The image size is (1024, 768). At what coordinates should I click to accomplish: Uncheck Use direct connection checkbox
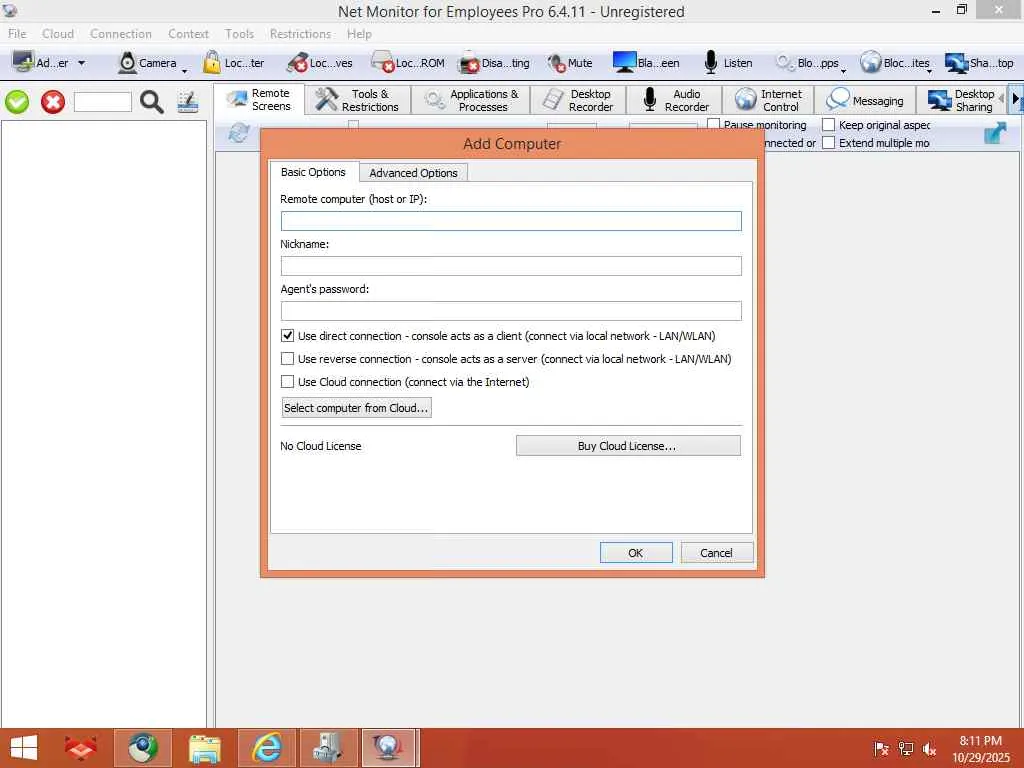[287, 336]
